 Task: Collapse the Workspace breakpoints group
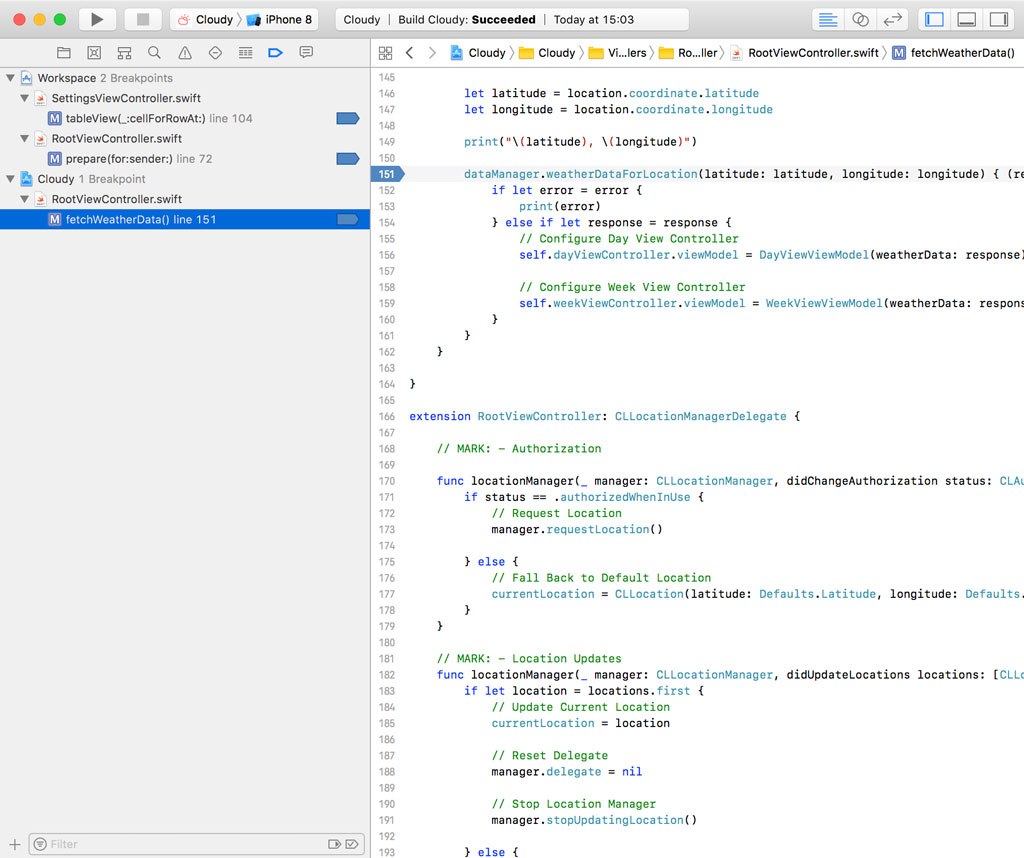pos(11,78)
